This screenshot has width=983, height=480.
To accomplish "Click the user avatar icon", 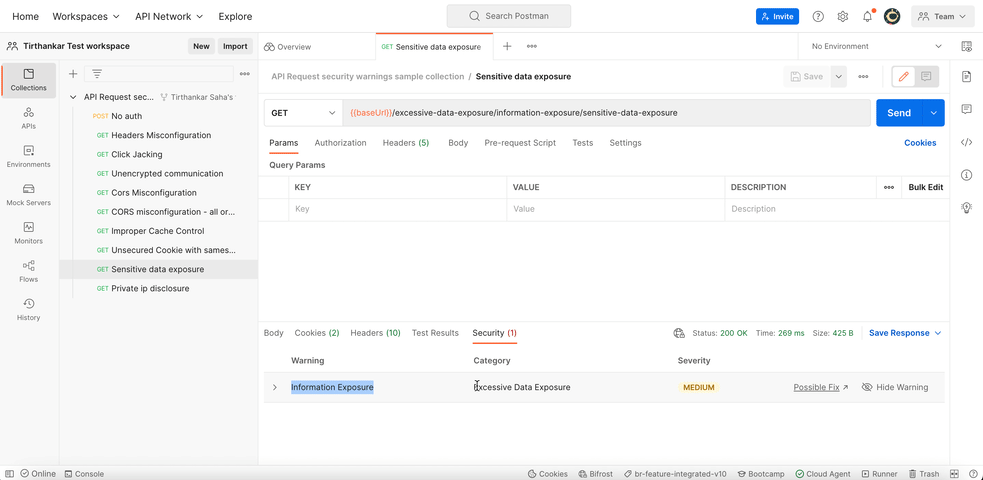I will 892,16.
